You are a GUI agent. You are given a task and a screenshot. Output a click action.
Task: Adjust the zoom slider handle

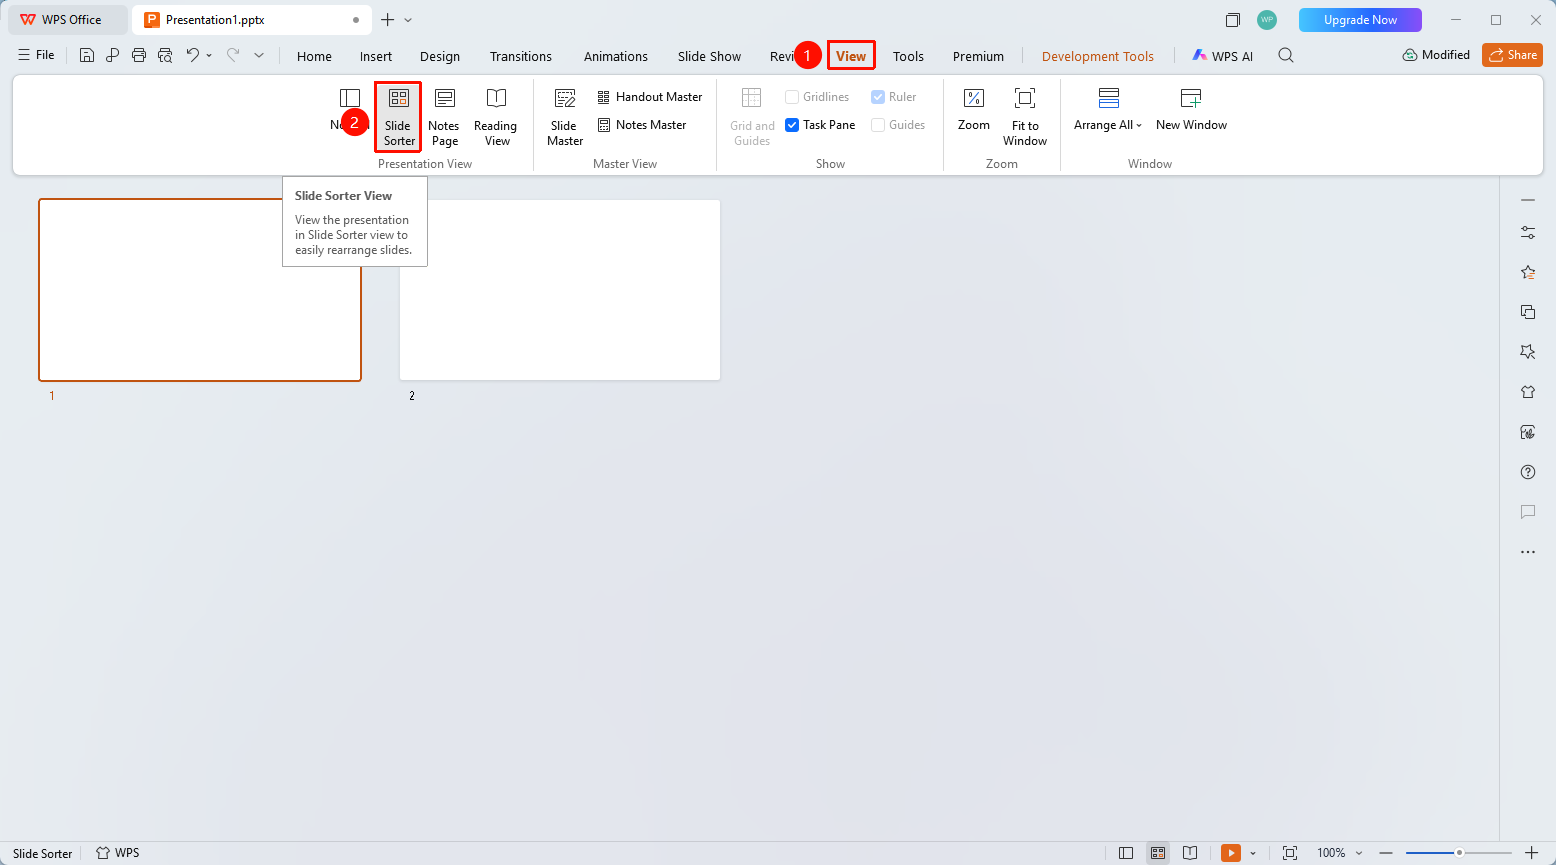pyautogui.click(x=1459, y=853)
